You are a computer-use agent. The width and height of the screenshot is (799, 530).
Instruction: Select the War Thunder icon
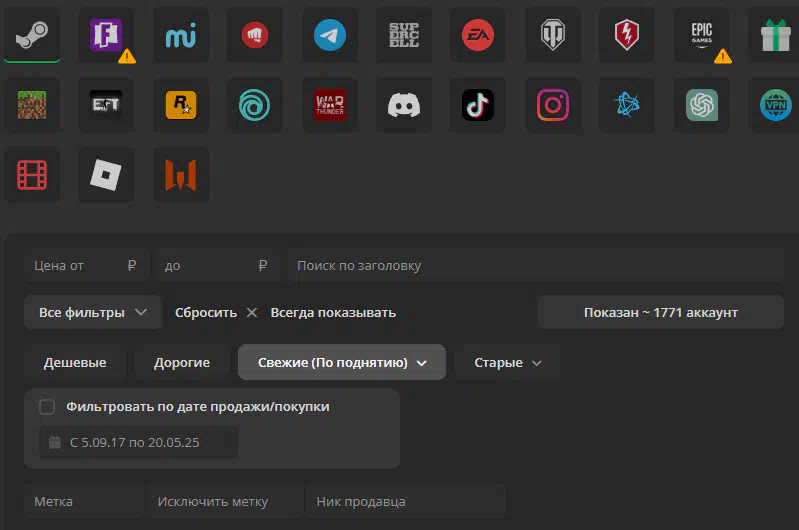coord(330,105)
